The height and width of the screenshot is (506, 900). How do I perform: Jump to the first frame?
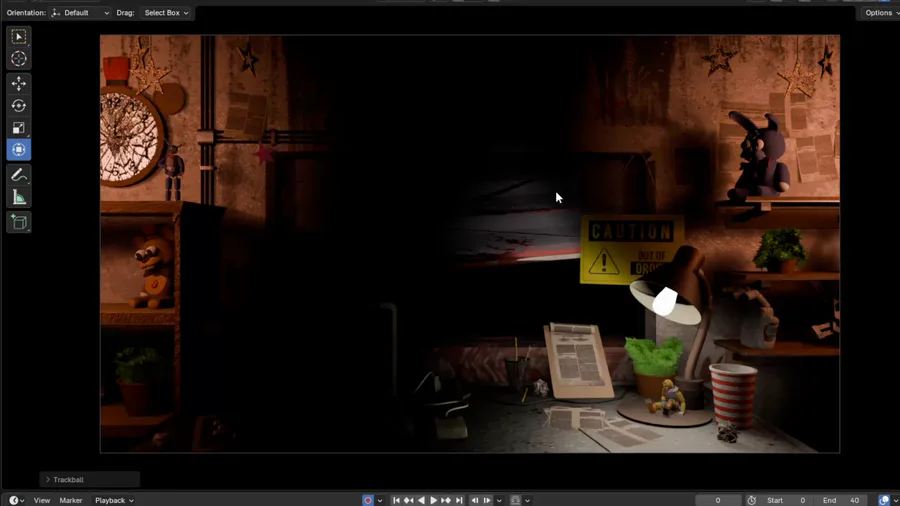[x=396, y=500]
